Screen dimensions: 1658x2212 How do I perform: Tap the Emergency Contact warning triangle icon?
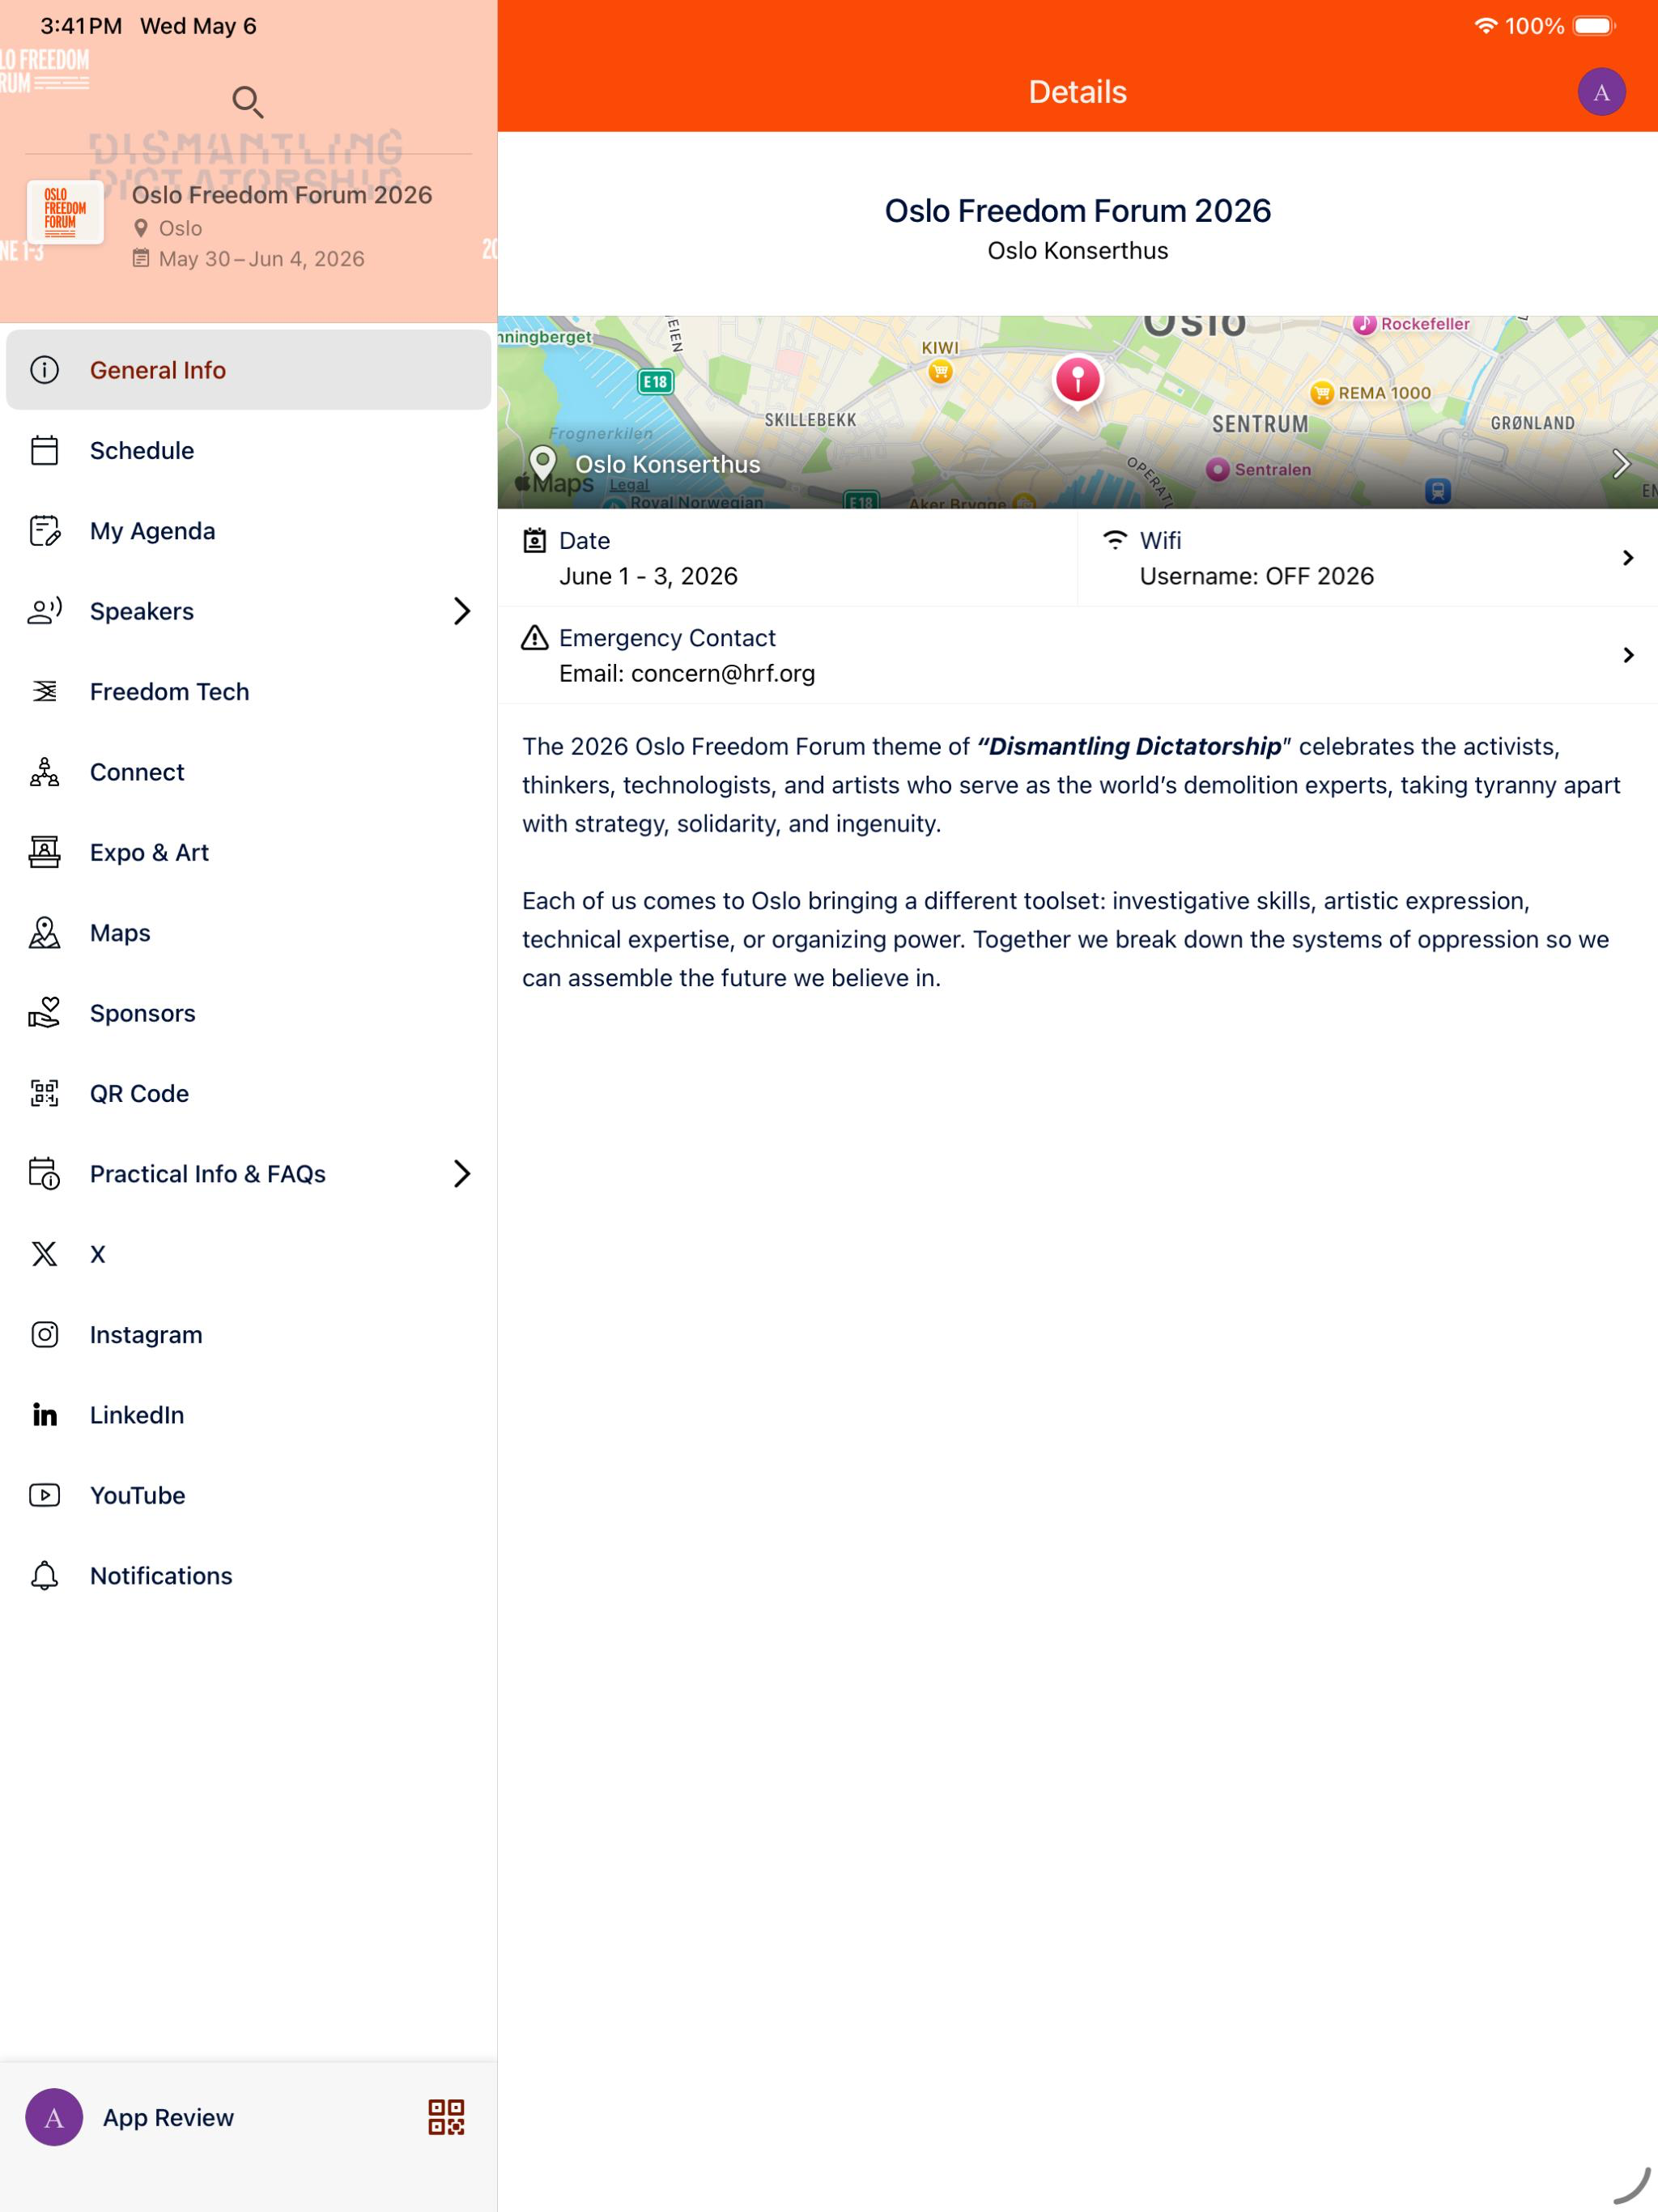pos(535,638)
